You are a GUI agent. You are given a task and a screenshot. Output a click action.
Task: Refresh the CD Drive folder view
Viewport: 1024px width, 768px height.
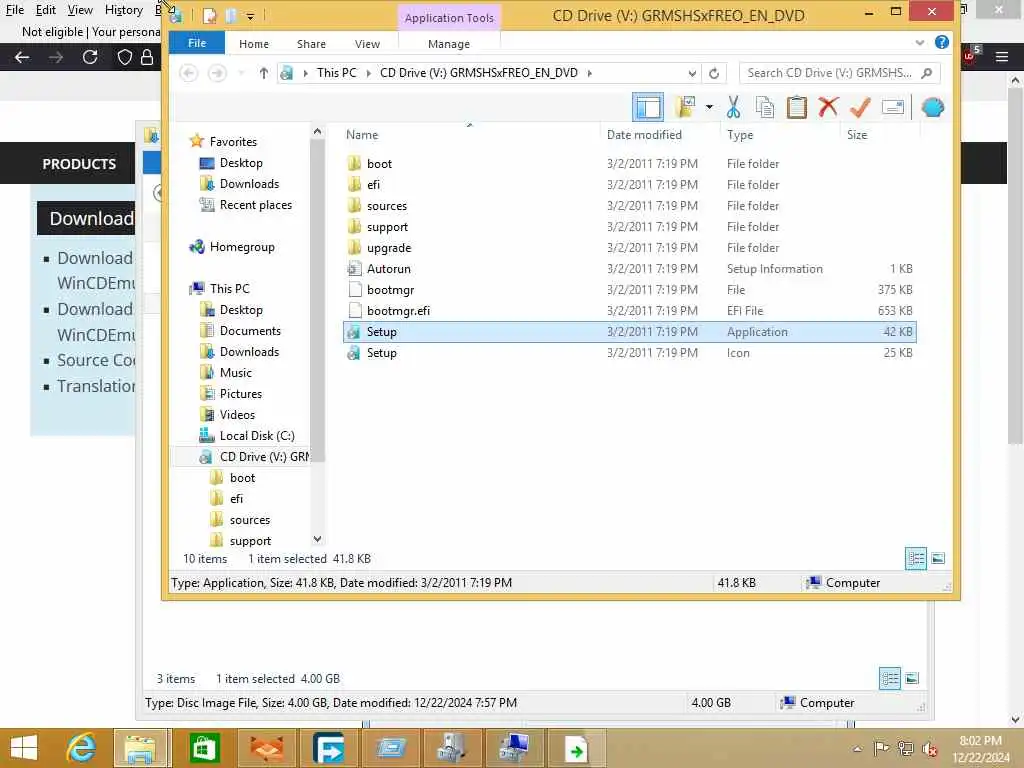(714, 73)
